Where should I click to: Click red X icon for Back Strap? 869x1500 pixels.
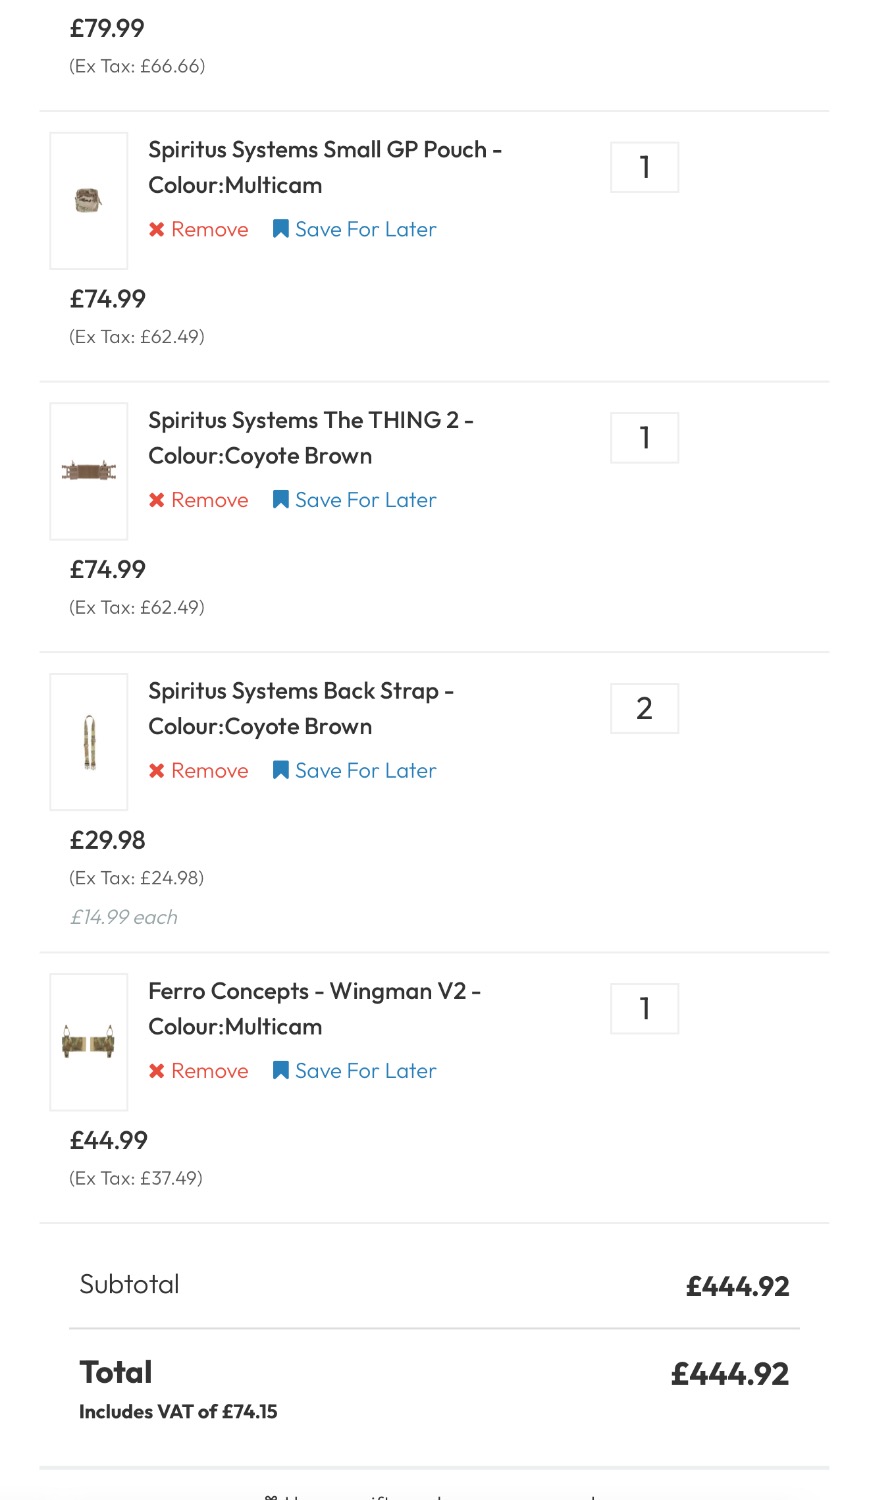coord(157,771)
